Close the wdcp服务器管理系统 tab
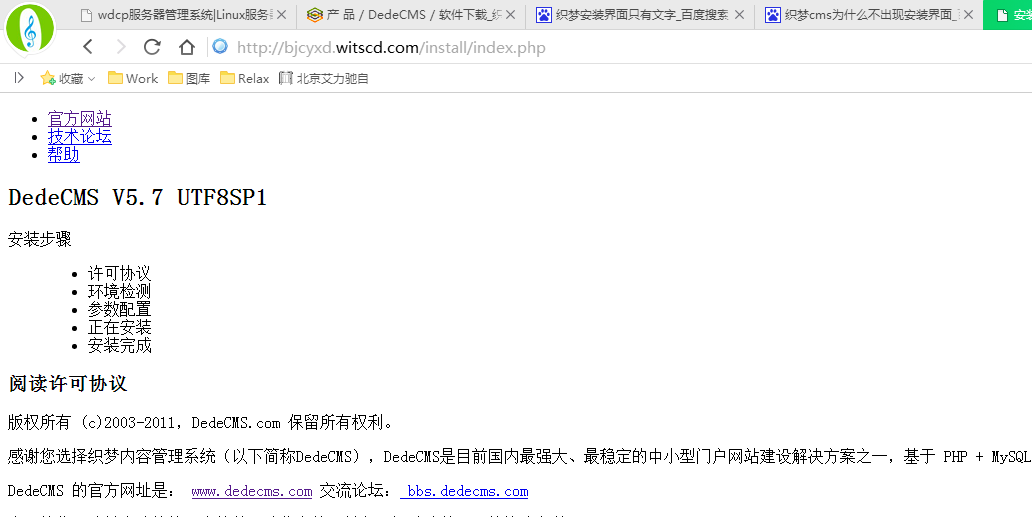 tap(281, 14)
